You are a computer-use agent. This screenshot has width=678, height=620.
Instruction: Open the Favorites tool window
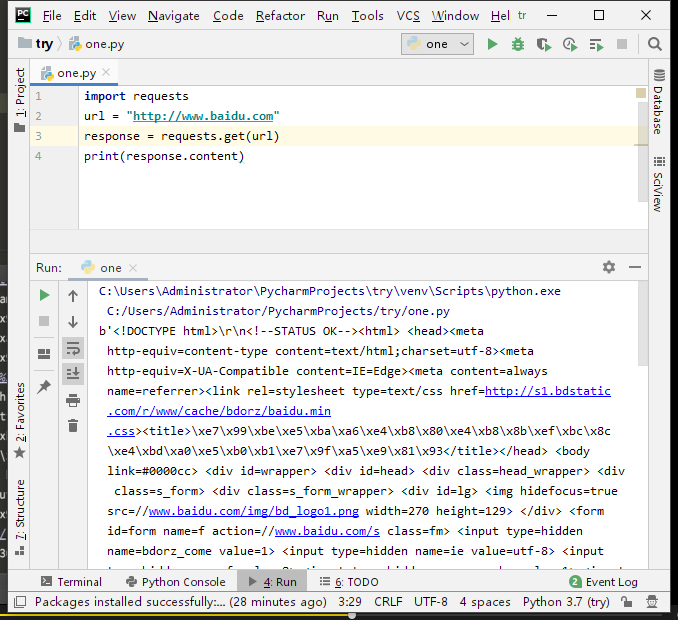19,419
